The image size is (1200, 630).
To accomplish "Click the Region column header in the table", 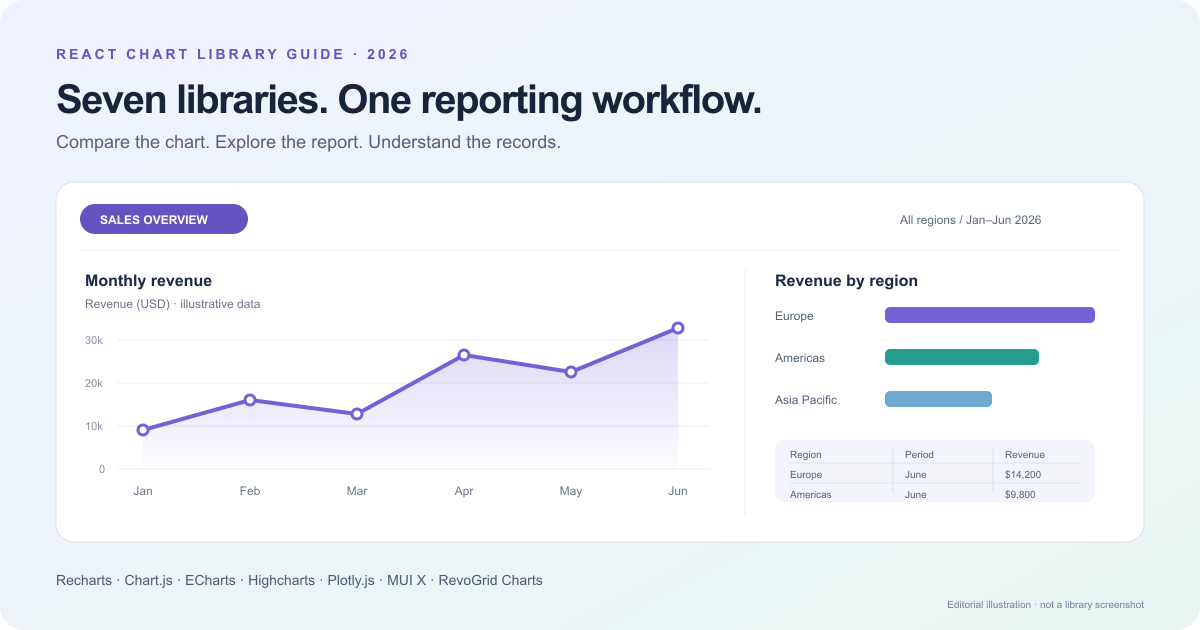I will tap(806, 455).
